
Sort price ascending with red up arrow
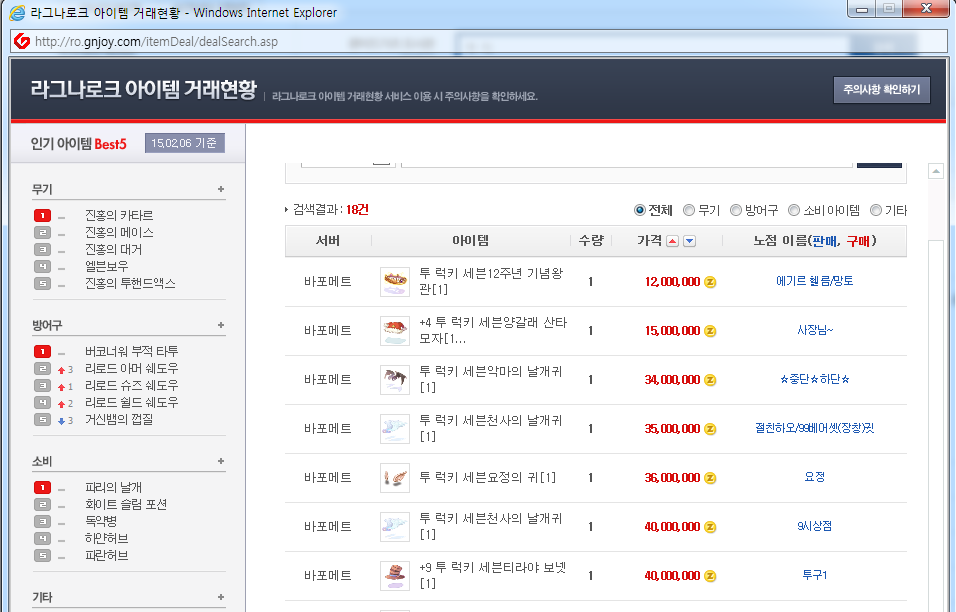pos(672,241)
